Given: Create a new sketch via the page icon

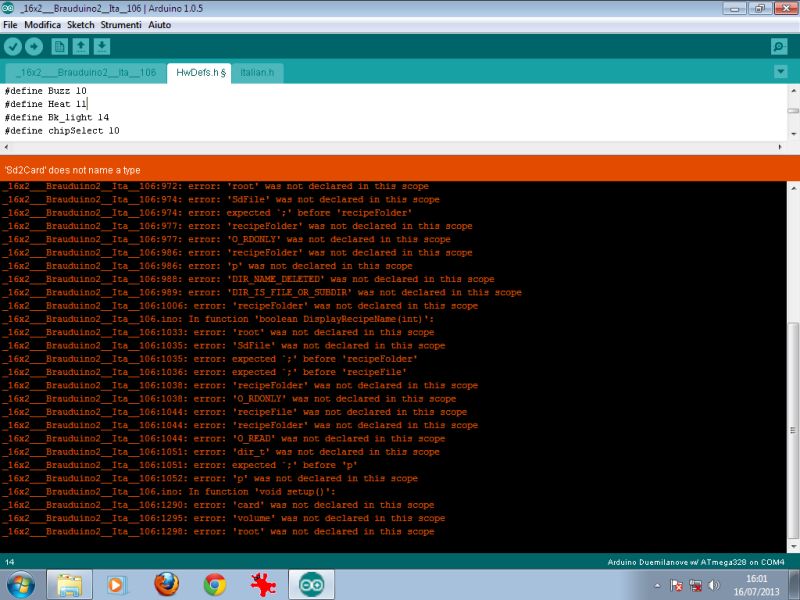Looking at the screenshot, I should tap(57, 46).
